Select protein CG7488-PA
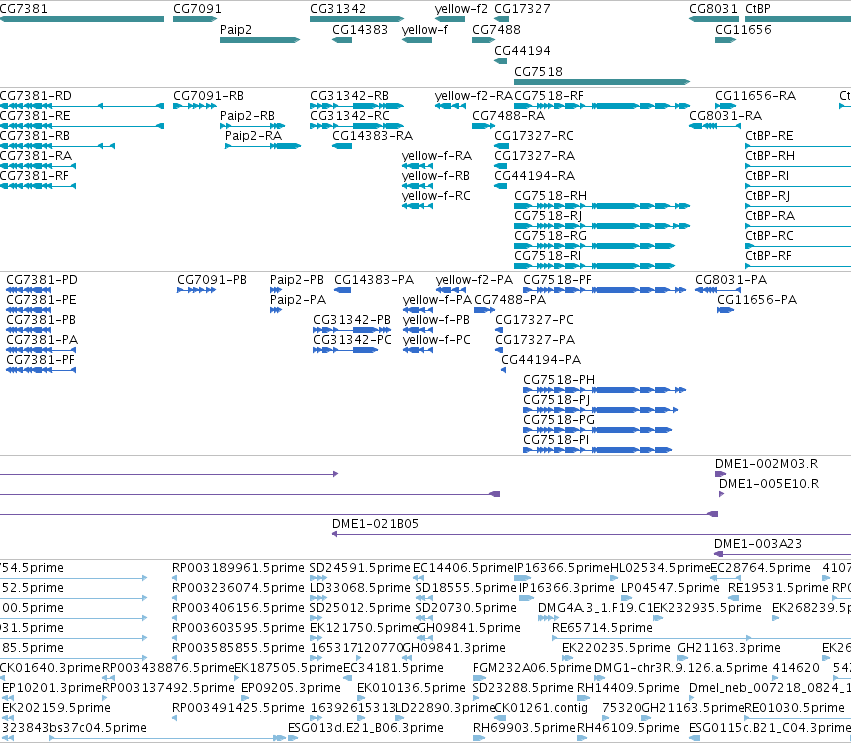The height and width of the screenshot is (743, 851). pyautogui.click(x=510, y=300)
